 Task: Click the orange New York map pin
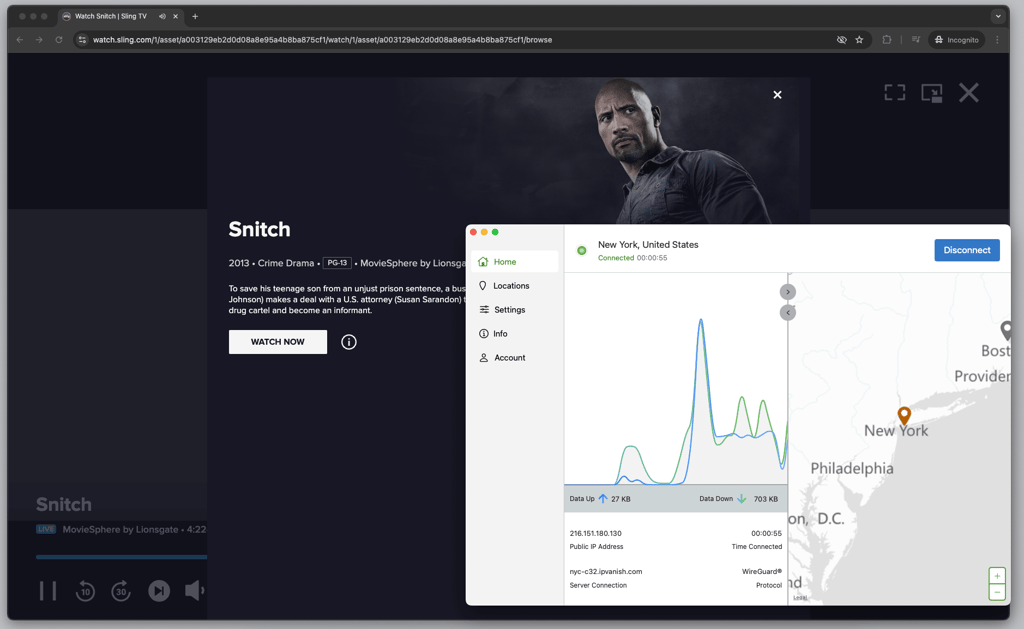pos(904,415)
